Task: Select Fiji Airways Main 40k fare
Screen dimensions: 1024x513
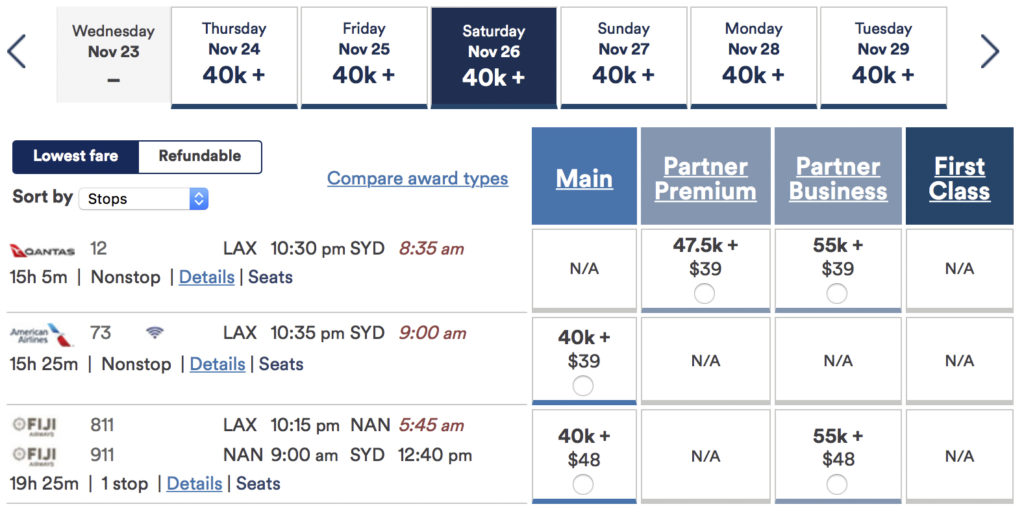Action: 583,484
